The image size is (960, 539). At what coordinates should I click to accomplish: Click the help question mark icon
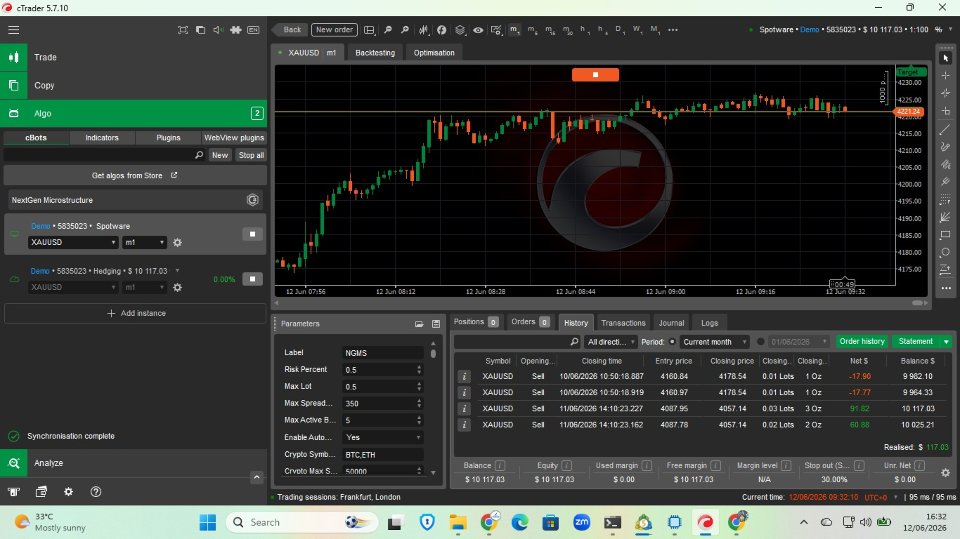(96, 491)
